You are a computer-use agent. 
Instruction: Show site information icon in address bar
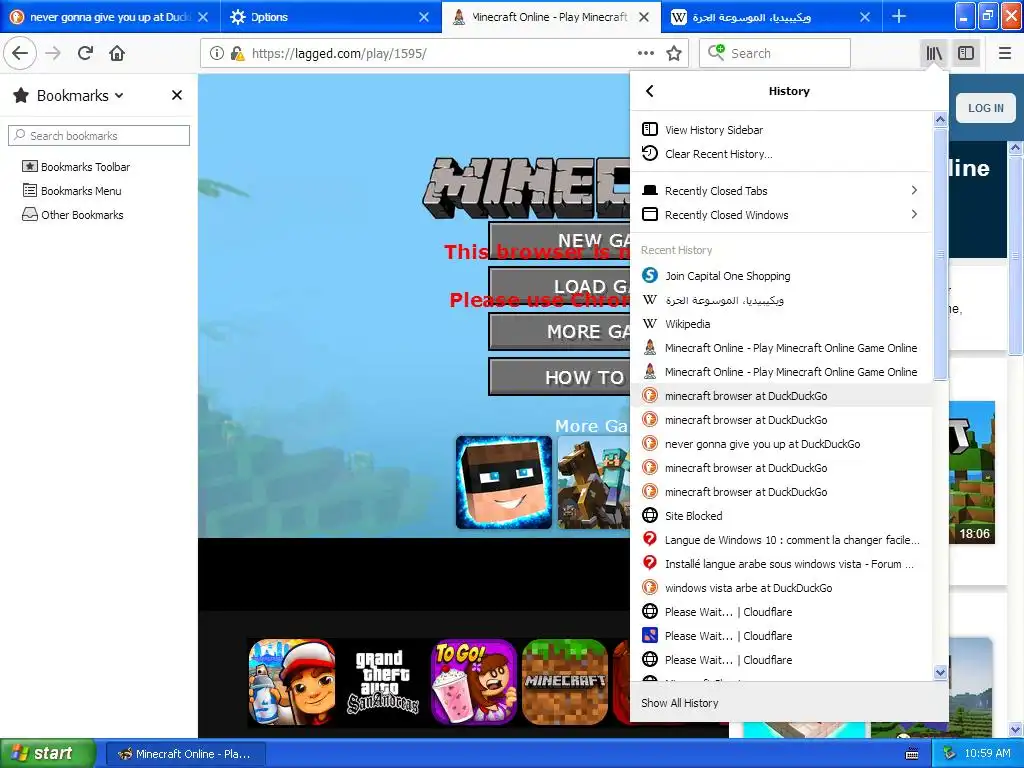click(216, 54)
